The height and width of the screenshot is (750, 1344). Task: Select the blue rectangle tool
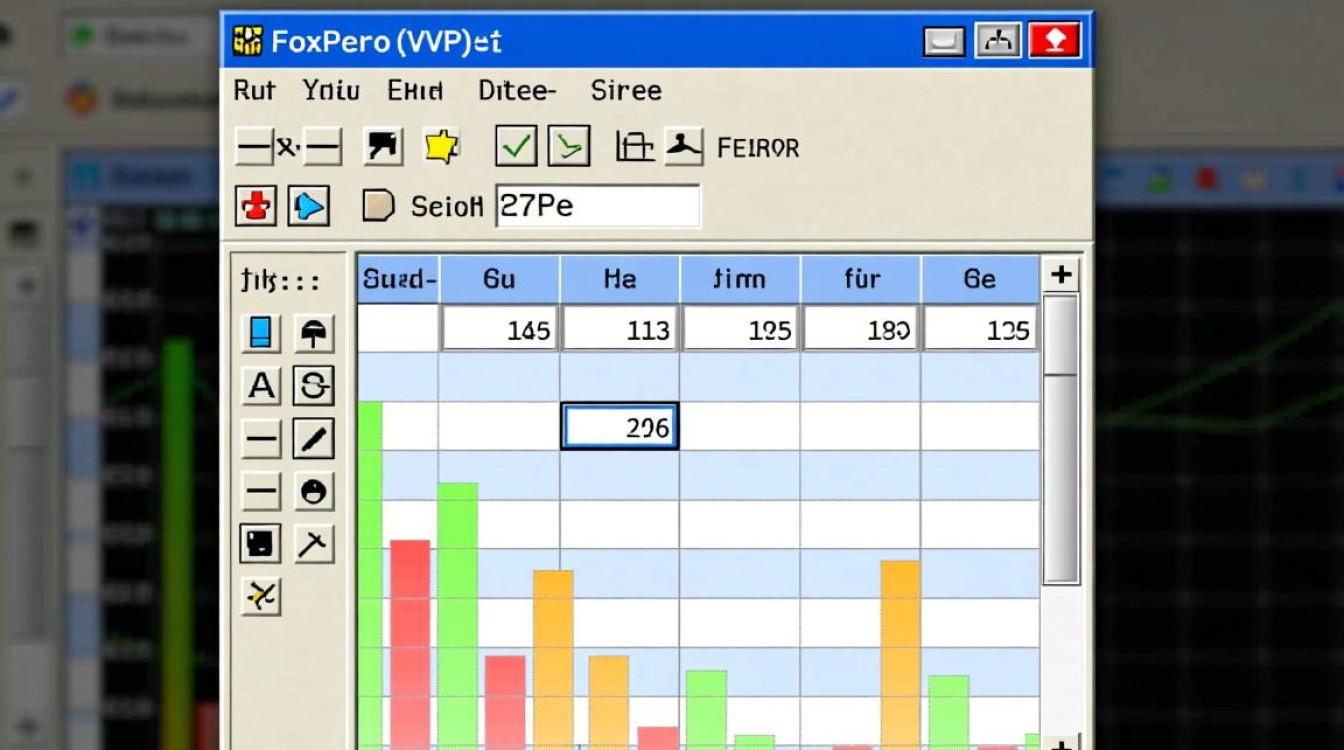coord(261,334)
